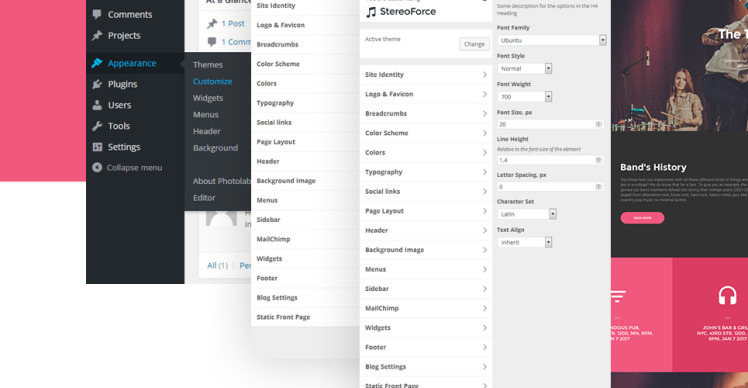This screenshot has height=388, width=748.
Task: Click the Users person icon
Action: [x=97, y=105]
